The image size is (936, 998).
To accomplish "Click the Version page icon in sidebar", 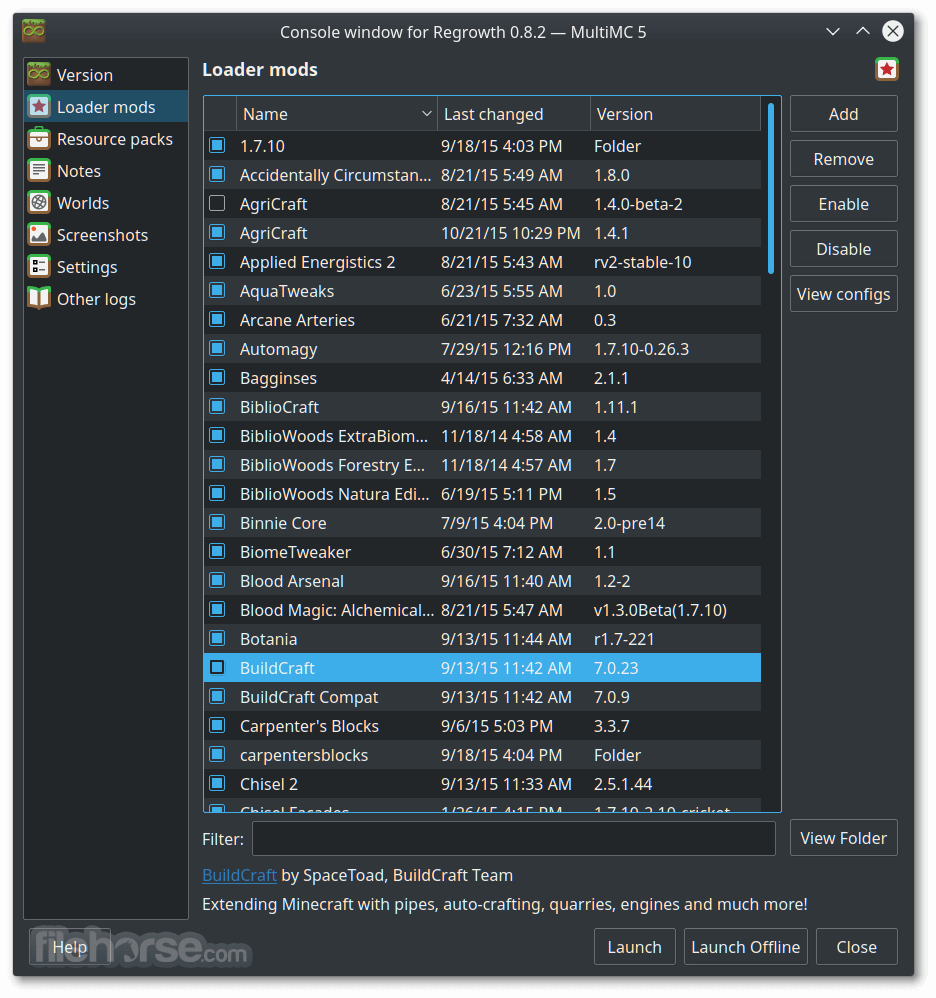I will [39, 74].
